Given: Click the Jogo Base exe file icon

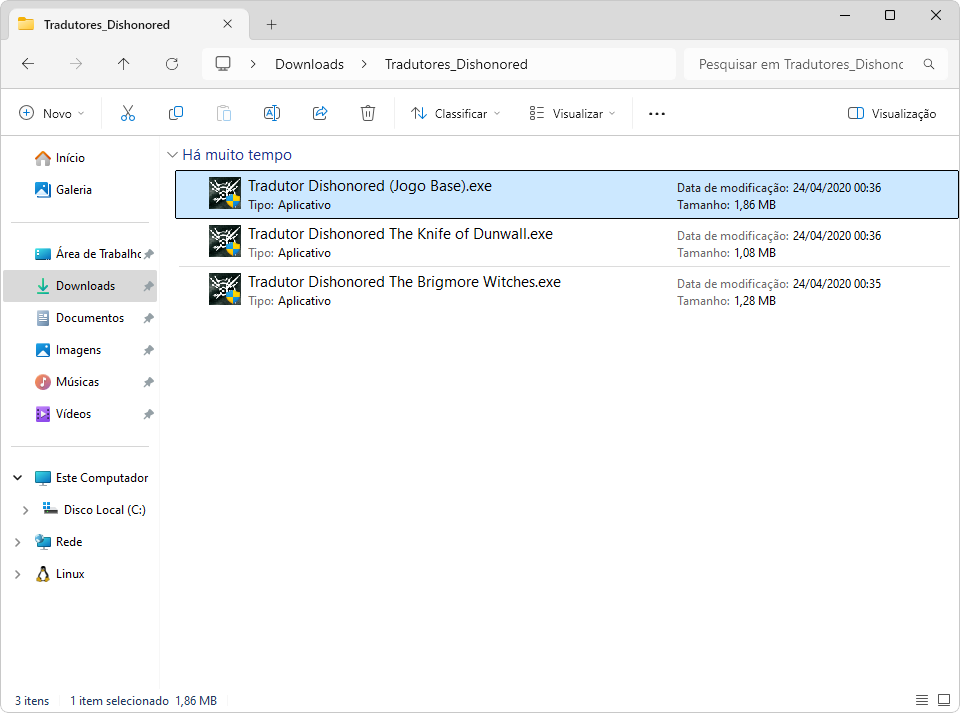Looking at the screenshot, I should coord(225,193).
